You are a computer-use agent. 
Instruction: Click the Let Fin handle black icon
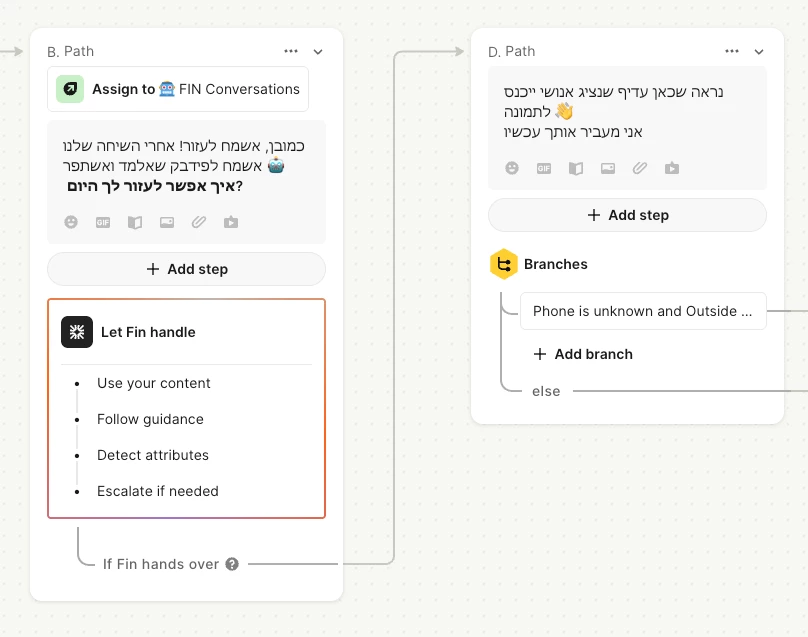pos(77,332)
